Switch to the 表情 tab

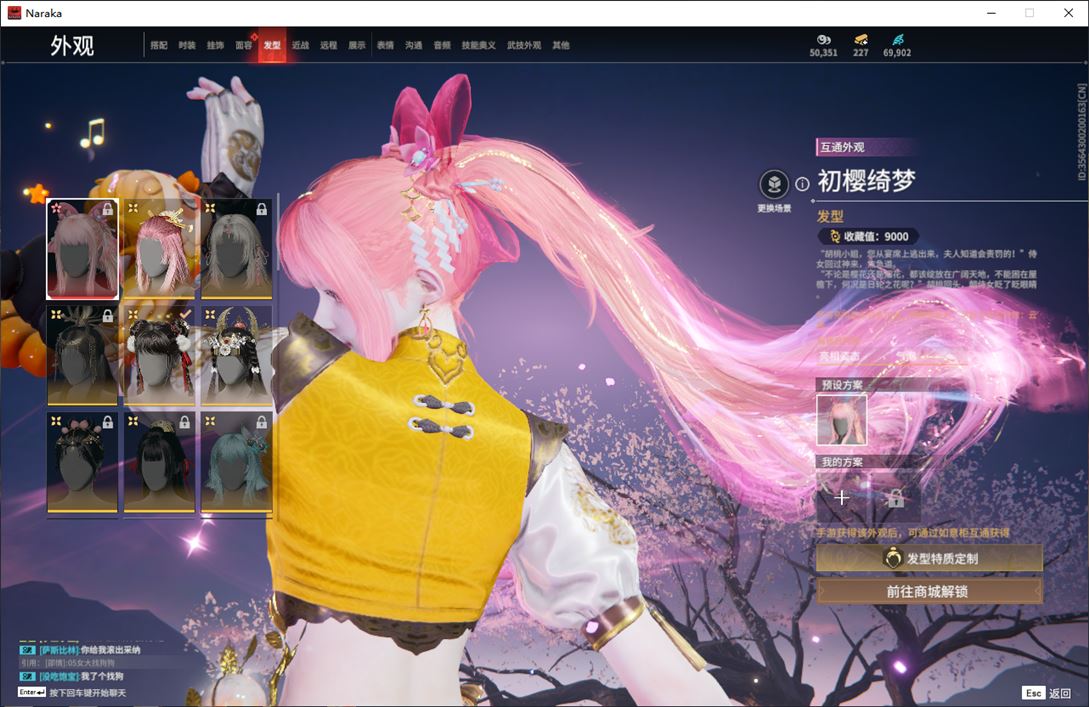(385, 45)
